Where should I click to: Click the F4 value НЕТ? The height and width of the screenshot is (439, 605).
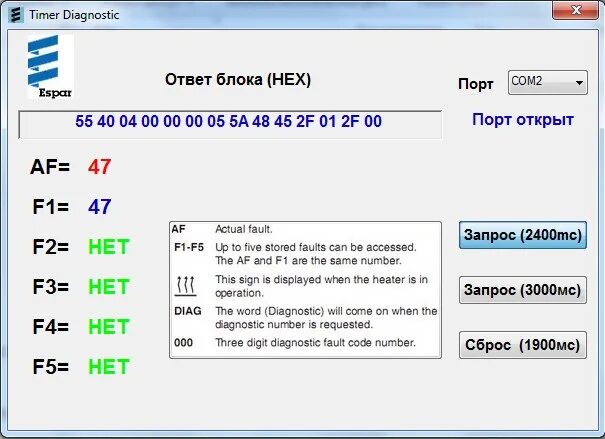click(x=109, y=327)
